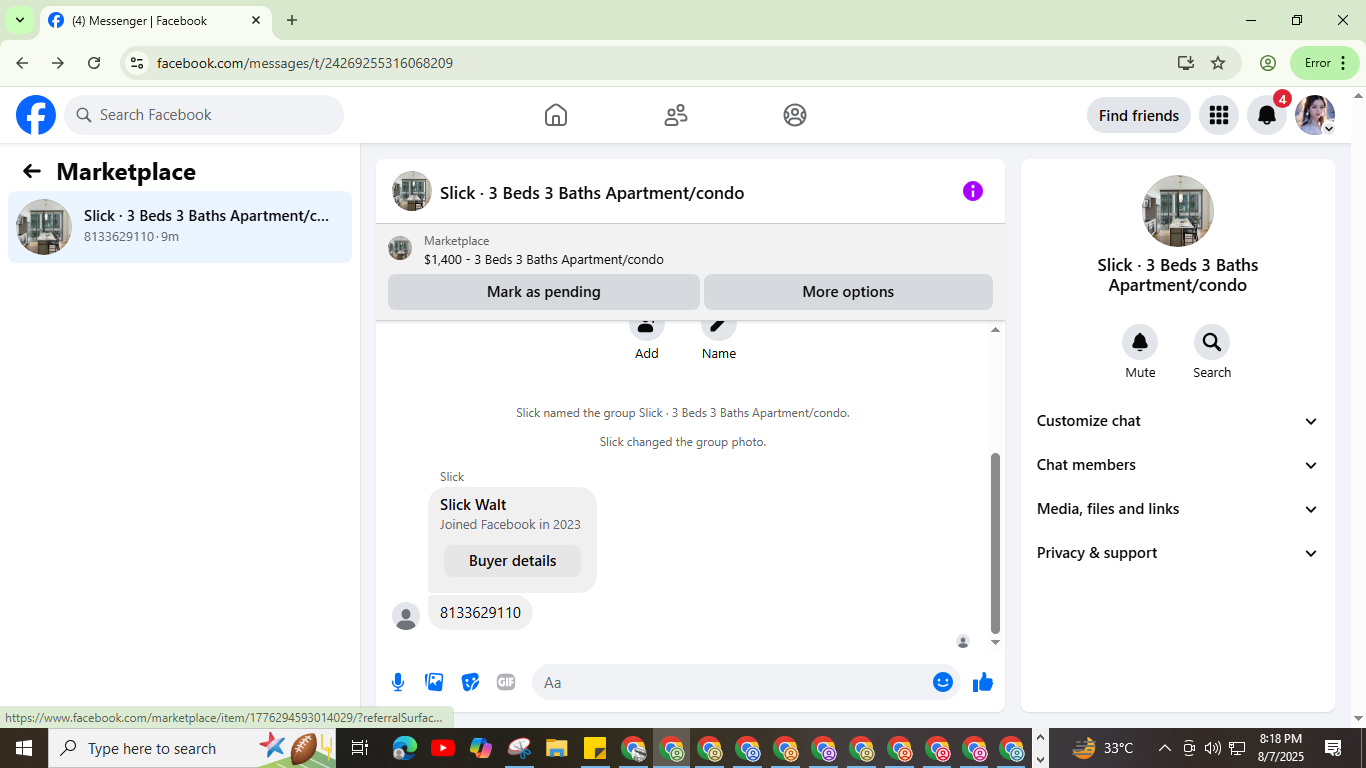The width and height of the screenshot is (1366, 768).
Task: Open Windows notification center icon
Action: (x=1333, y=748)
